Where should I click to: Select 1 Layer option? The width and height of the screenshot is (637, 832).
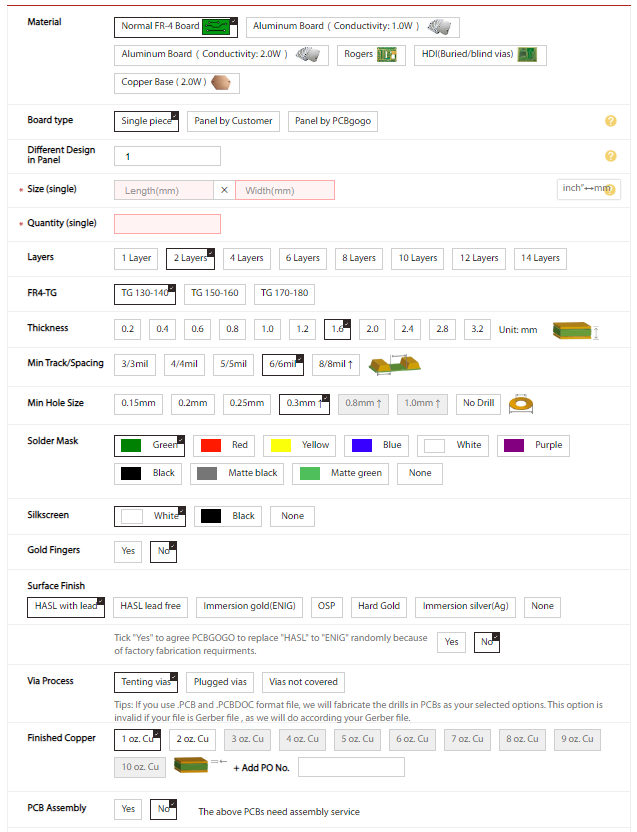point(136,258)
